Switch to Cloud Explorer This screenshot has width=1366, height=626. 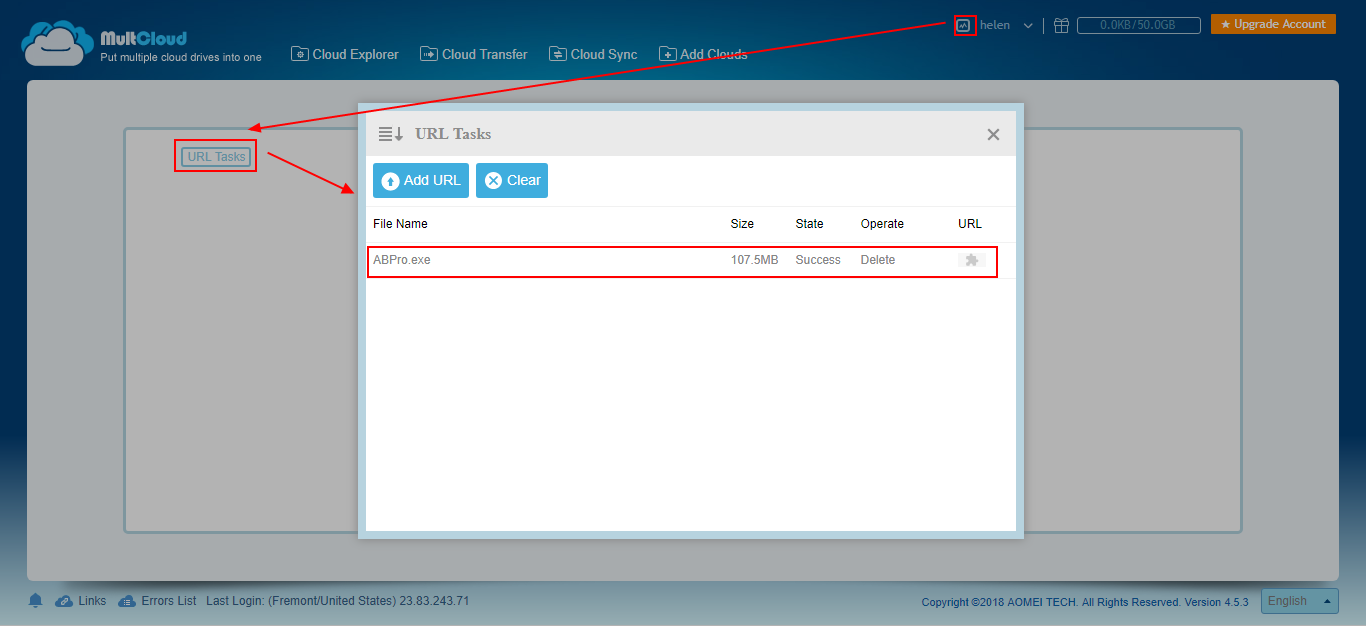tap(344, 53)
